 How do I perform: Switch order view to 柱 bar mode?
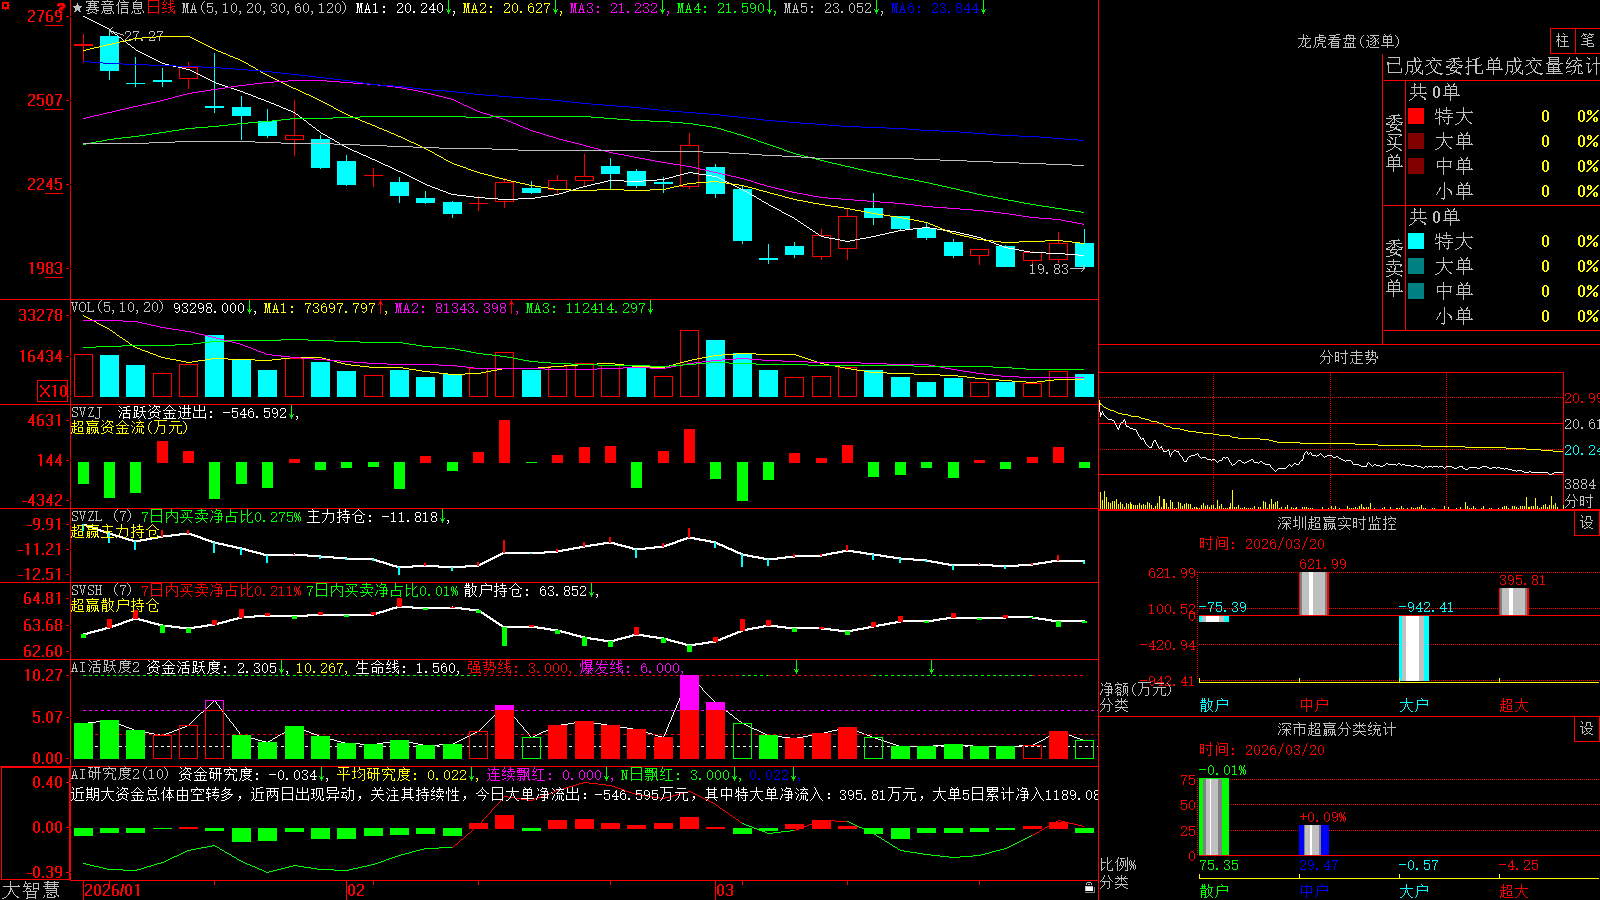tap(1562, 40)
